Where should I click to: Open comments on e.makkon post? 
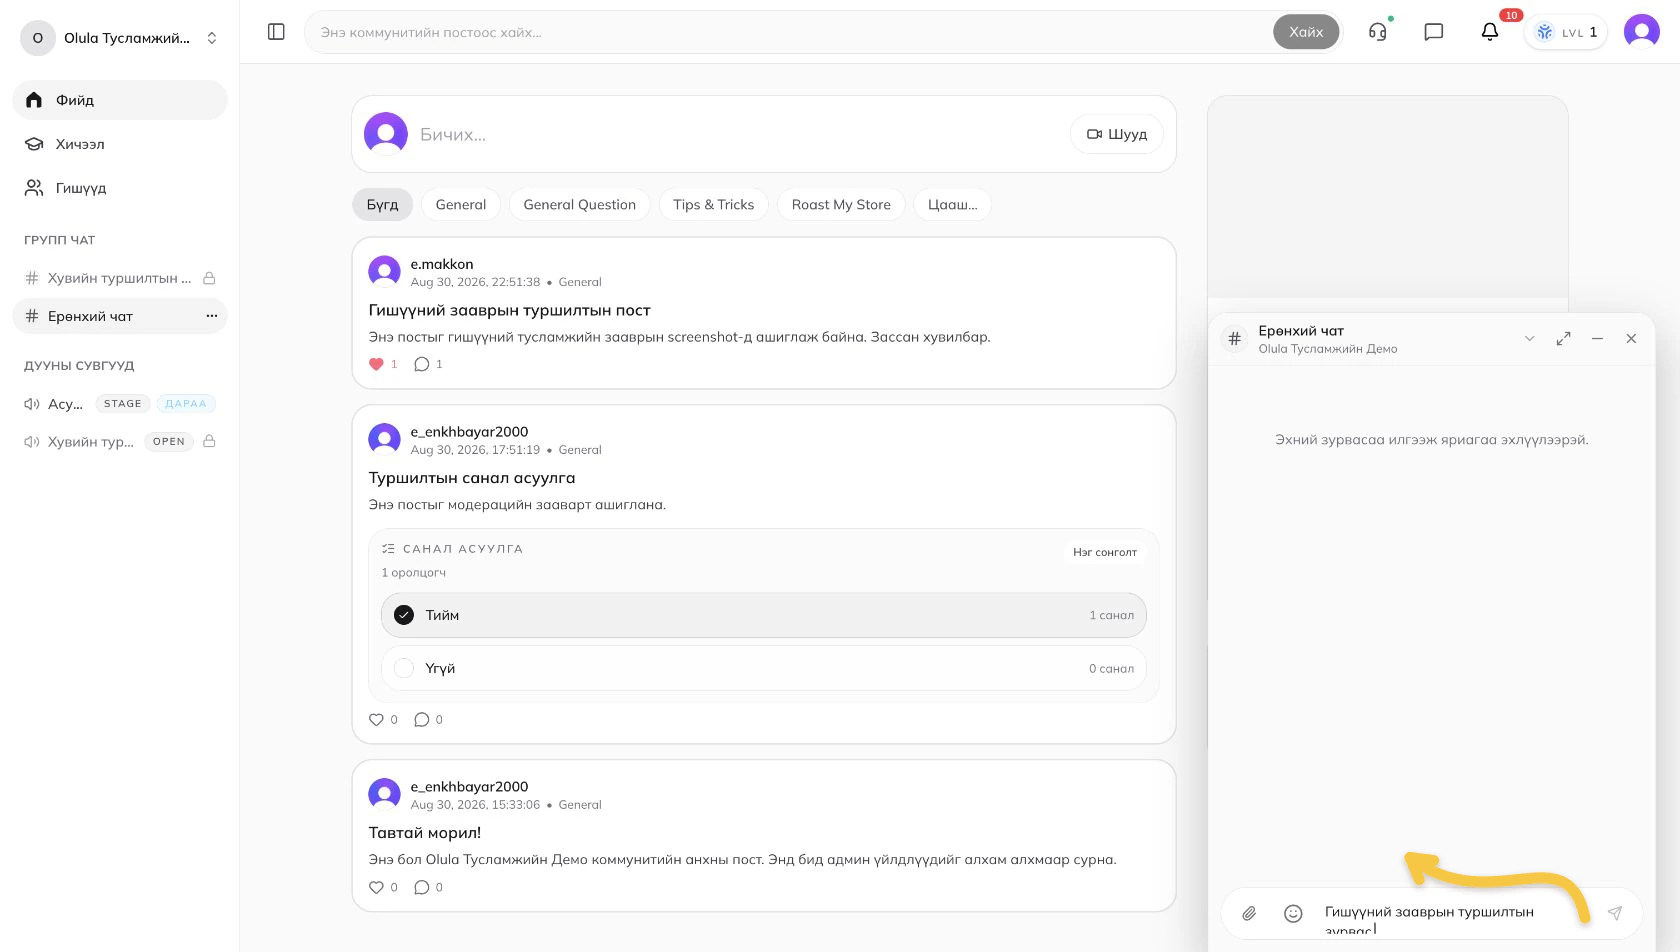click(x=422, y=364)
